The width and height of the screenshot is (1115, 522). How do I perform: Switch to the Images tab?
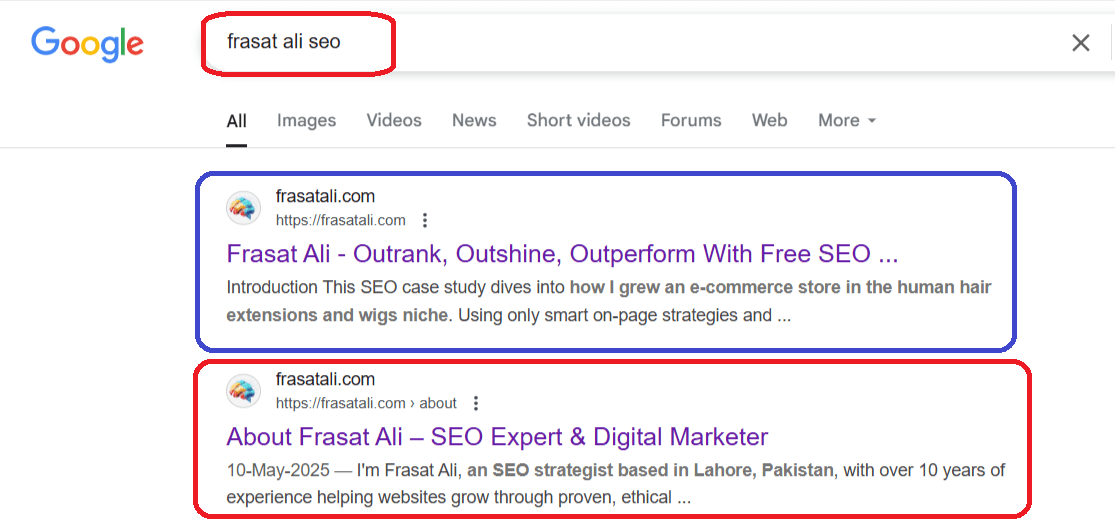tap(306, 121)
